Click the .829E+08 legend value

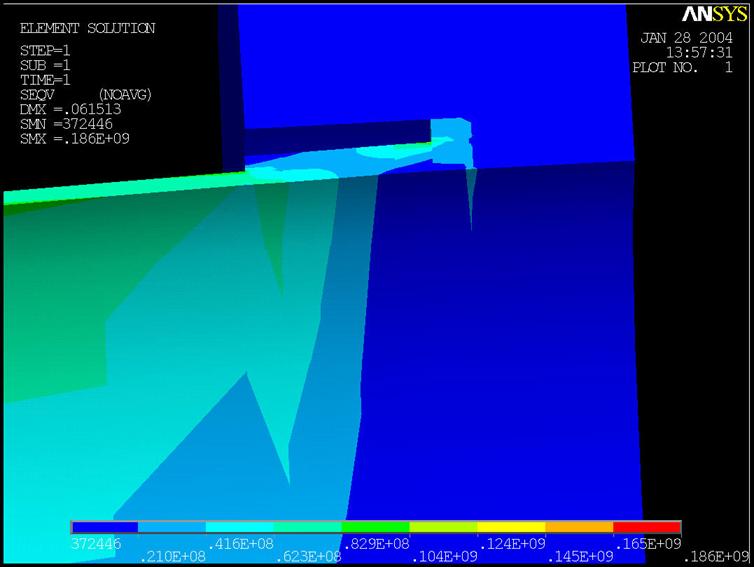pos(376,544)
